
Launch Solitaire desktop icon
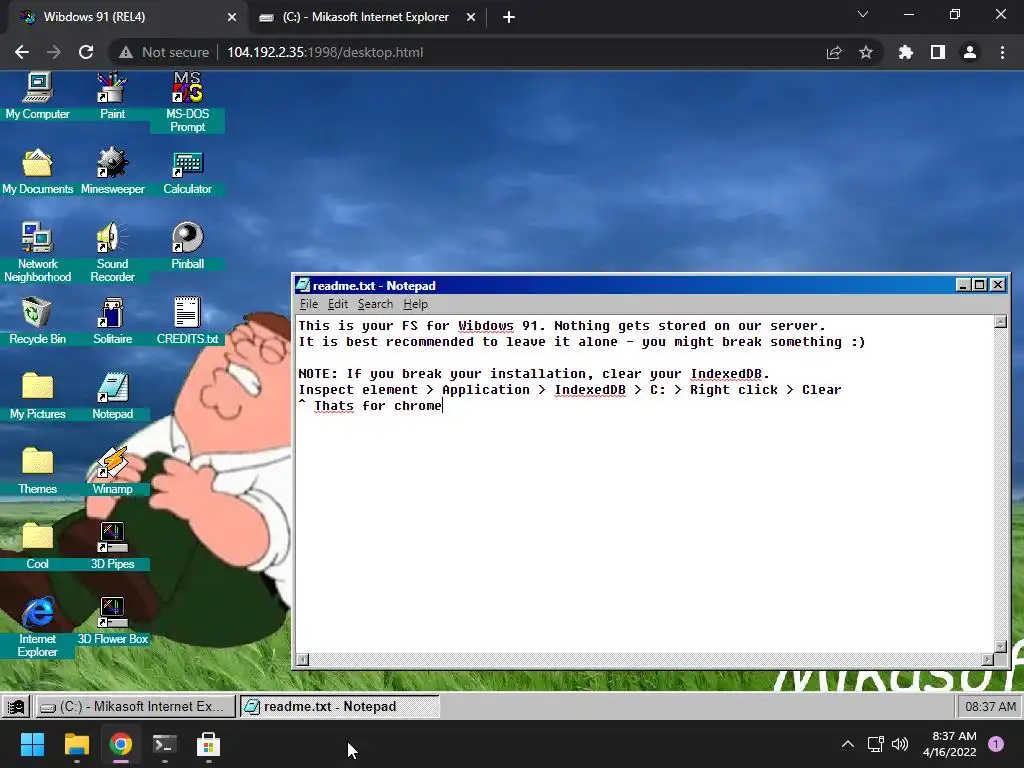112,322
